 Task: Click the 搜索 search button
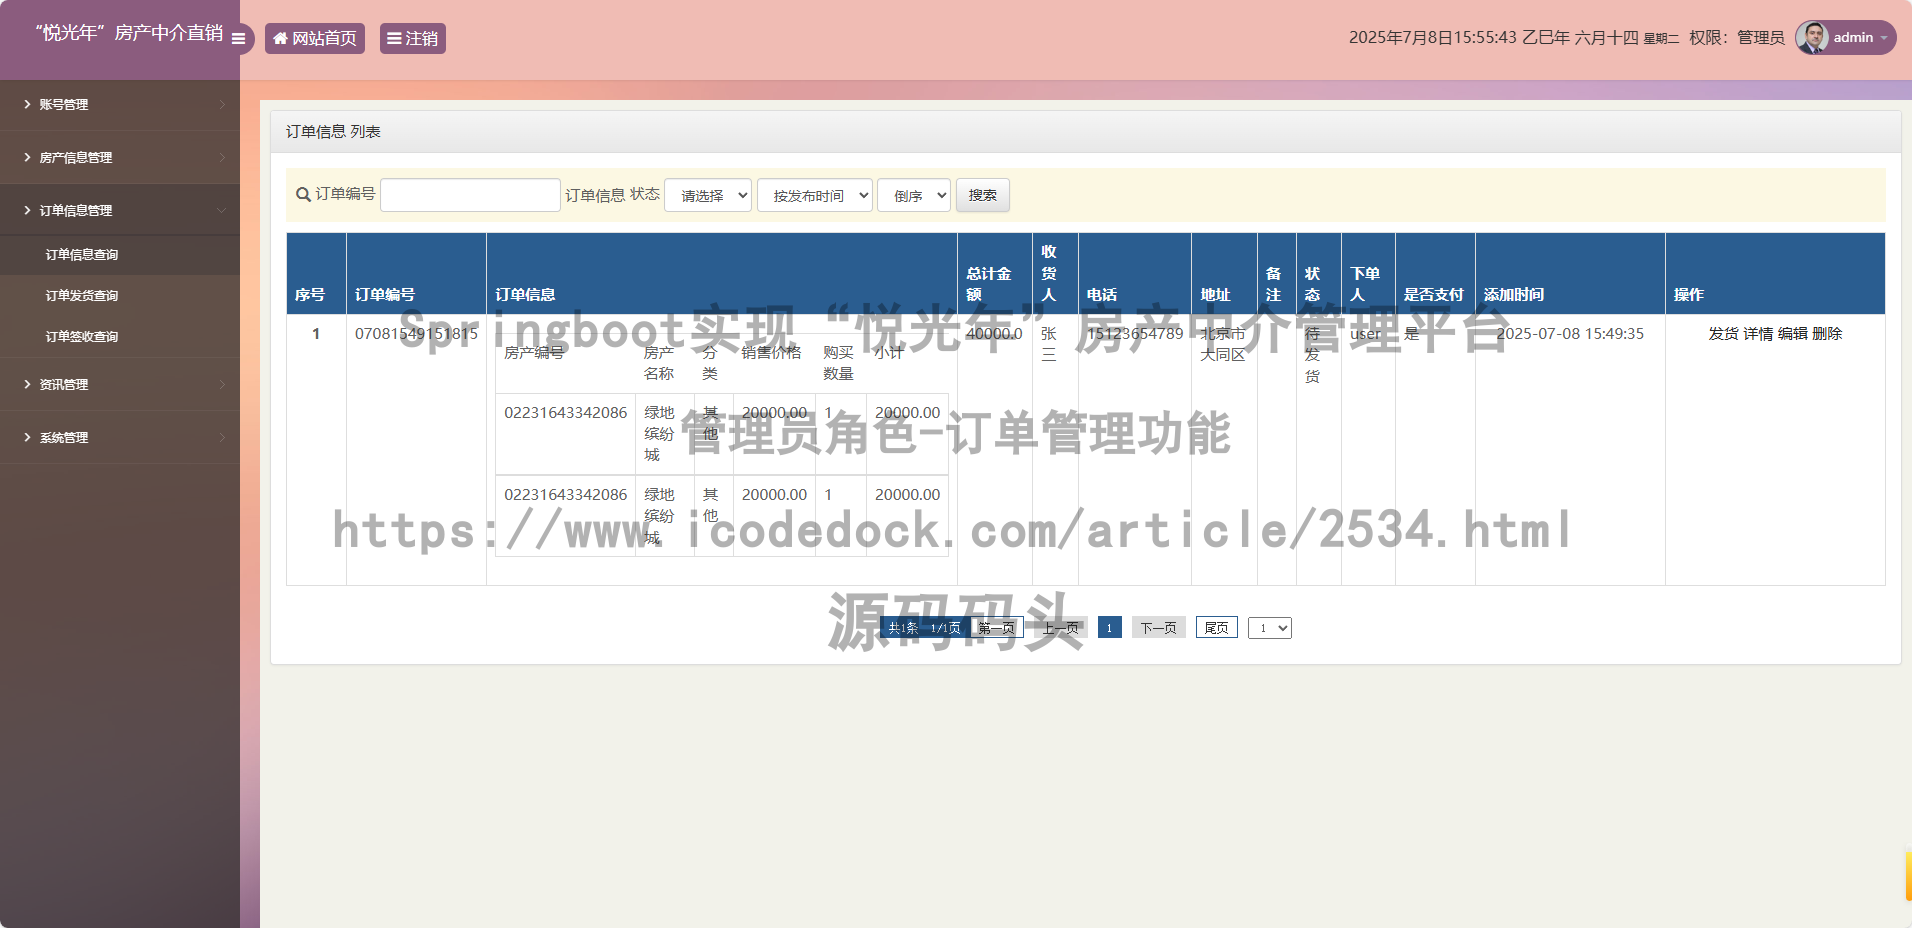click(983, 195)
